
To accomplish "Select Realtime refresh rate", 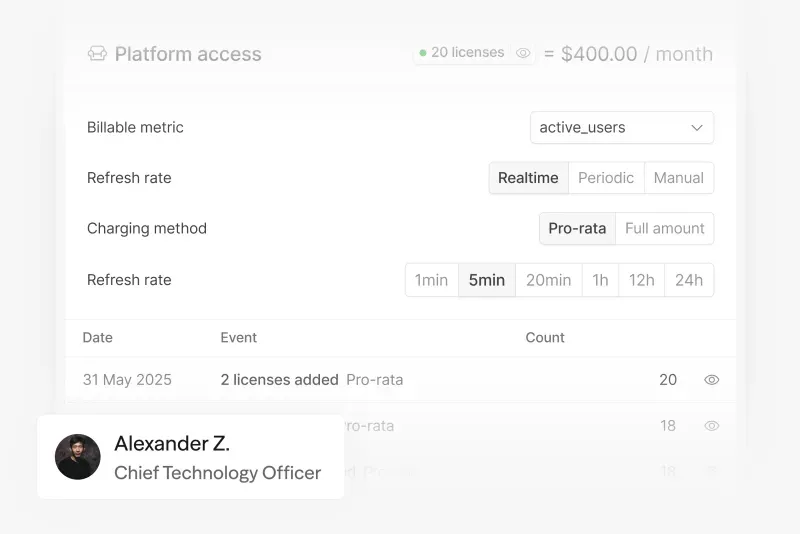I will (x=528, y=178).
